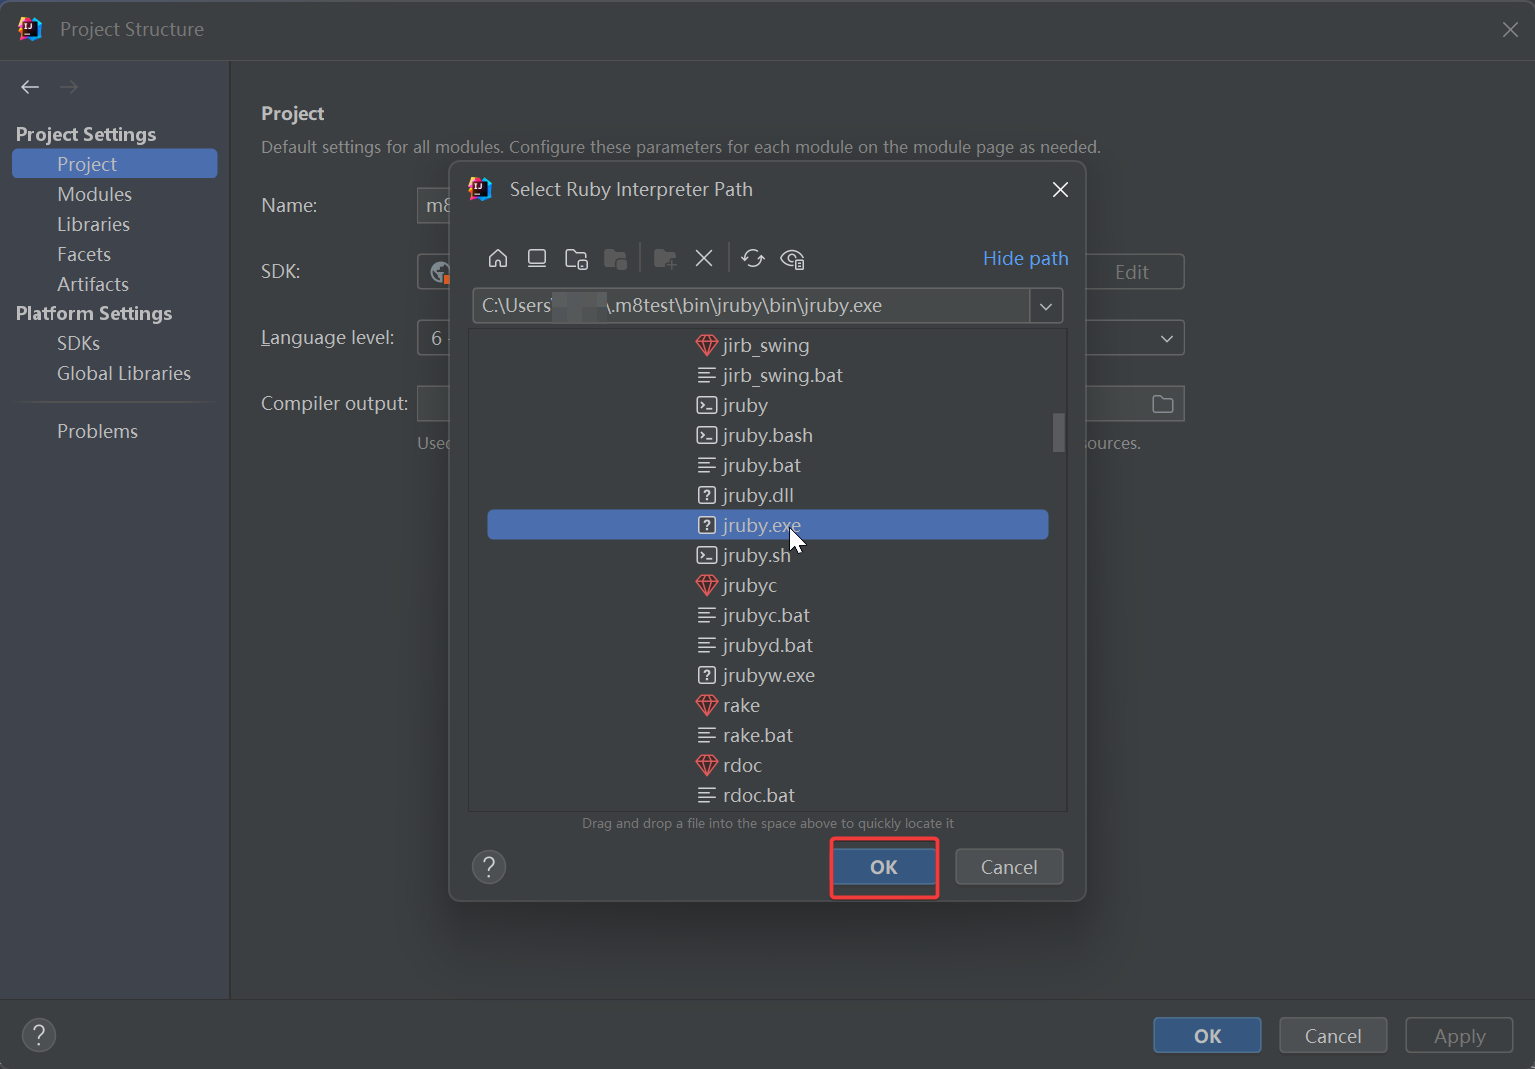Select jruby.bat in file list
Image resolution: width=1535 pixels, height=1069 pixels.
pyautogui.click(x=761, y=465)
